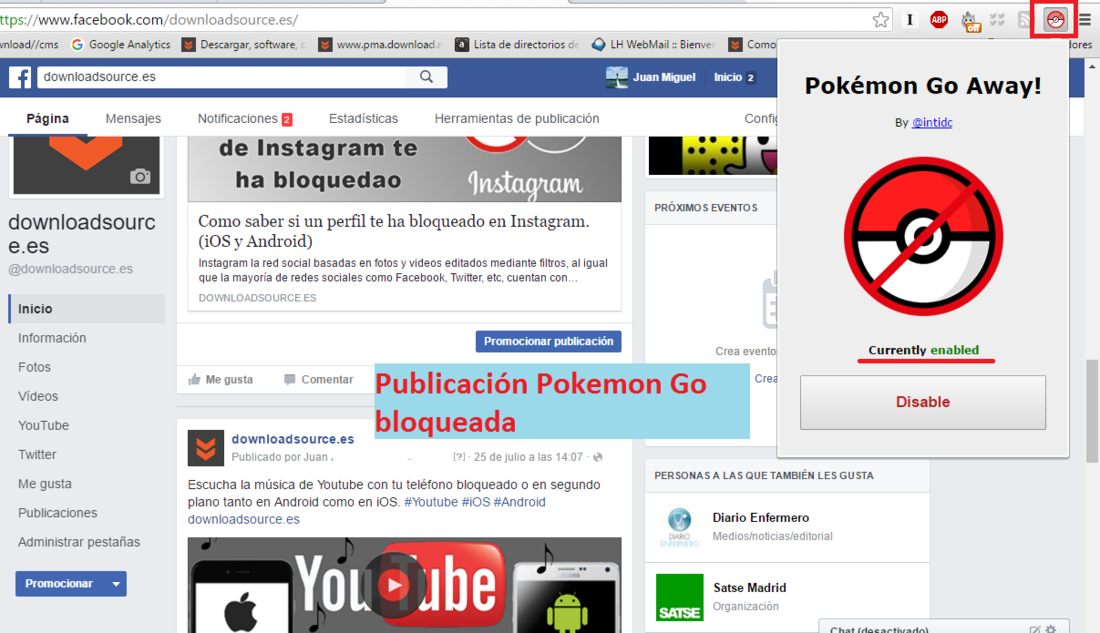Open Fotos in the sidebar
The width and height of the screenshot is (1100, 633).
coord(34,367)
